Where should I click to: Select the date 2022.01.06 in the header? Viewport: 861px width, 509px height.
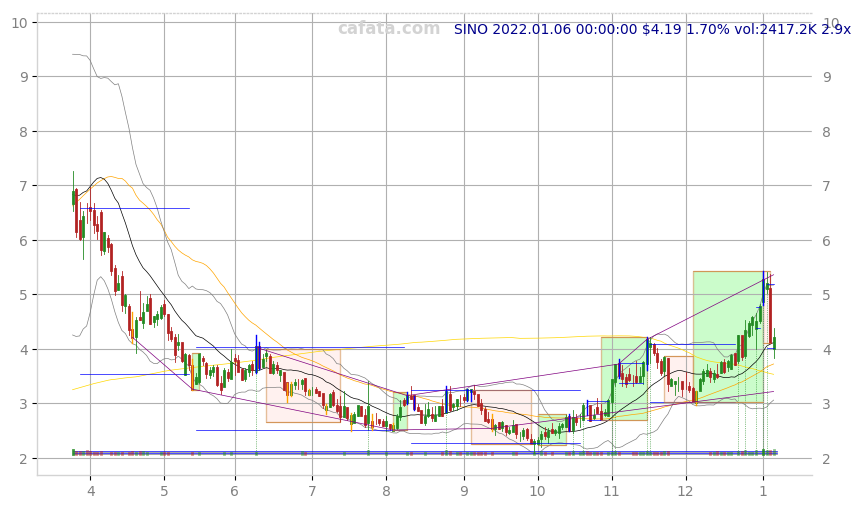532,29
